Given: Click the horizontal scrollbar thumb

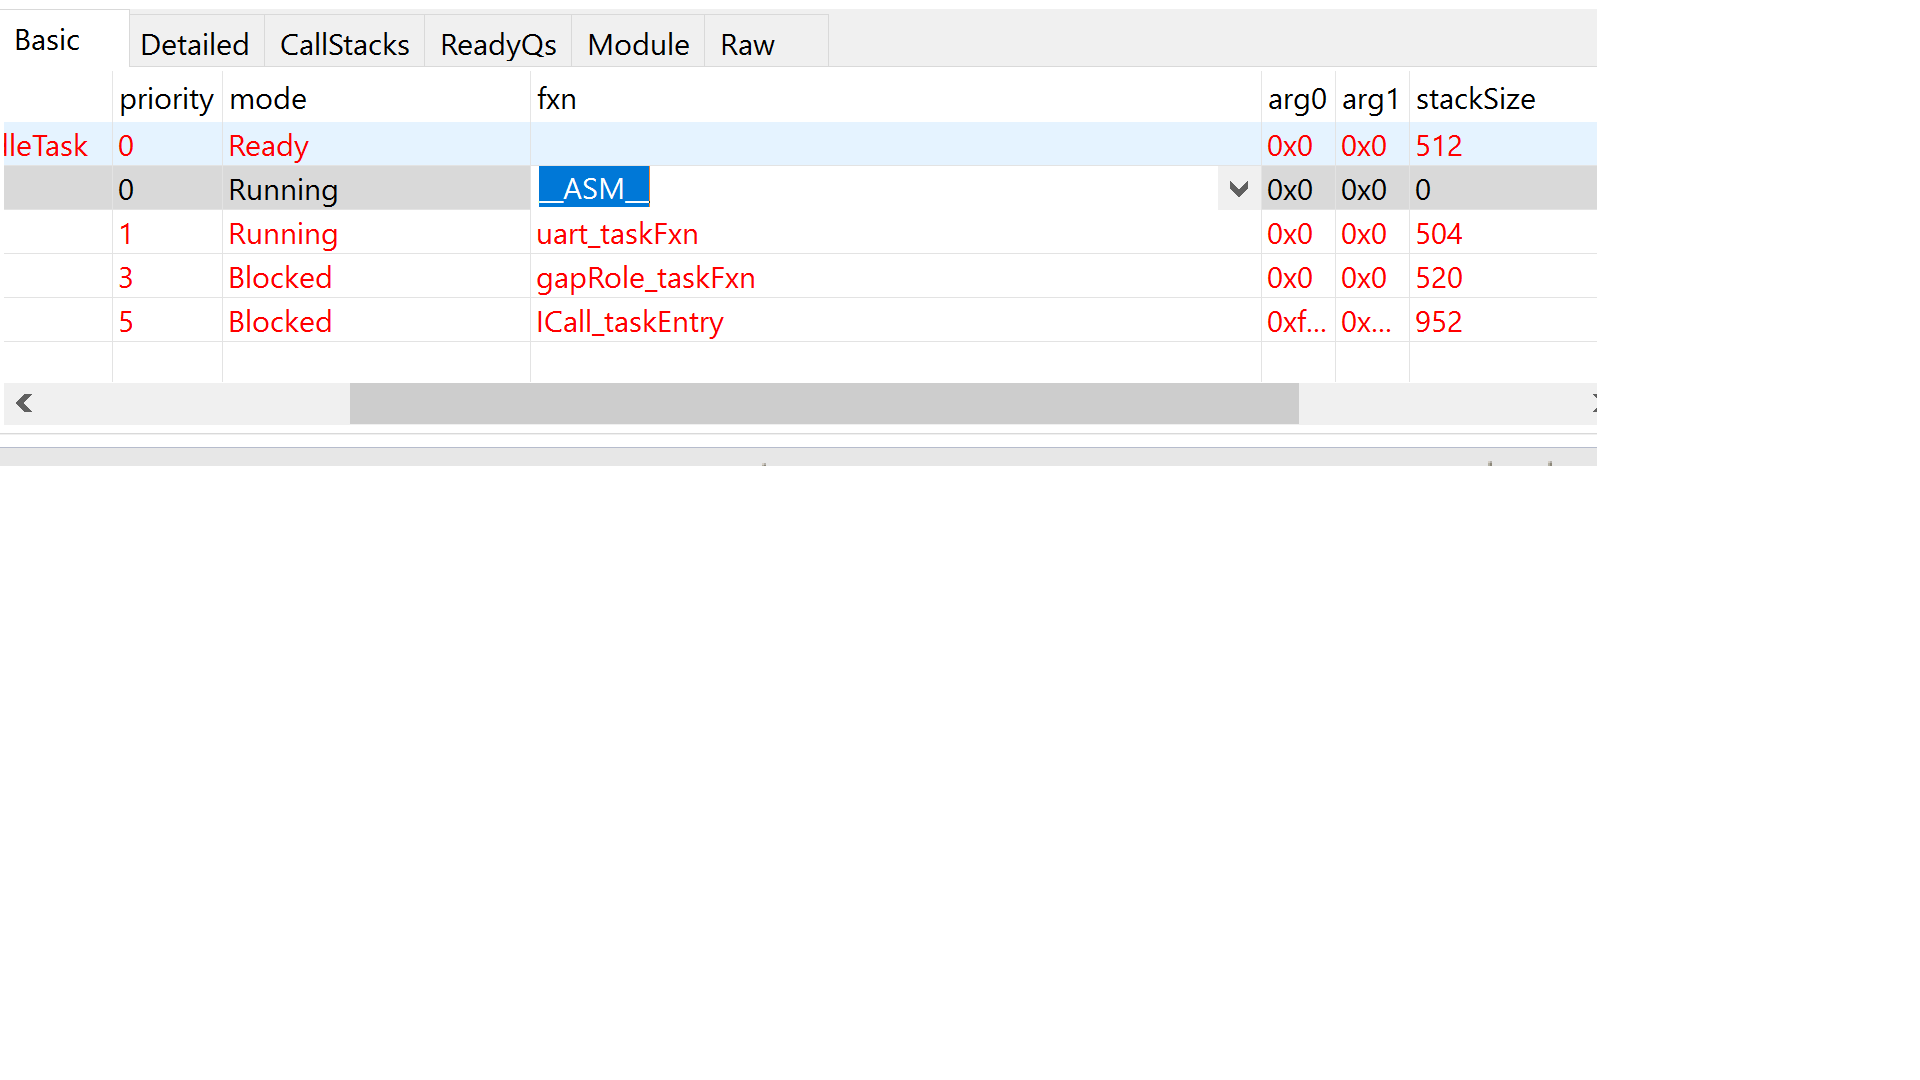Looking at the screenshot, I should pyautogui.click(x=824, y=403).
